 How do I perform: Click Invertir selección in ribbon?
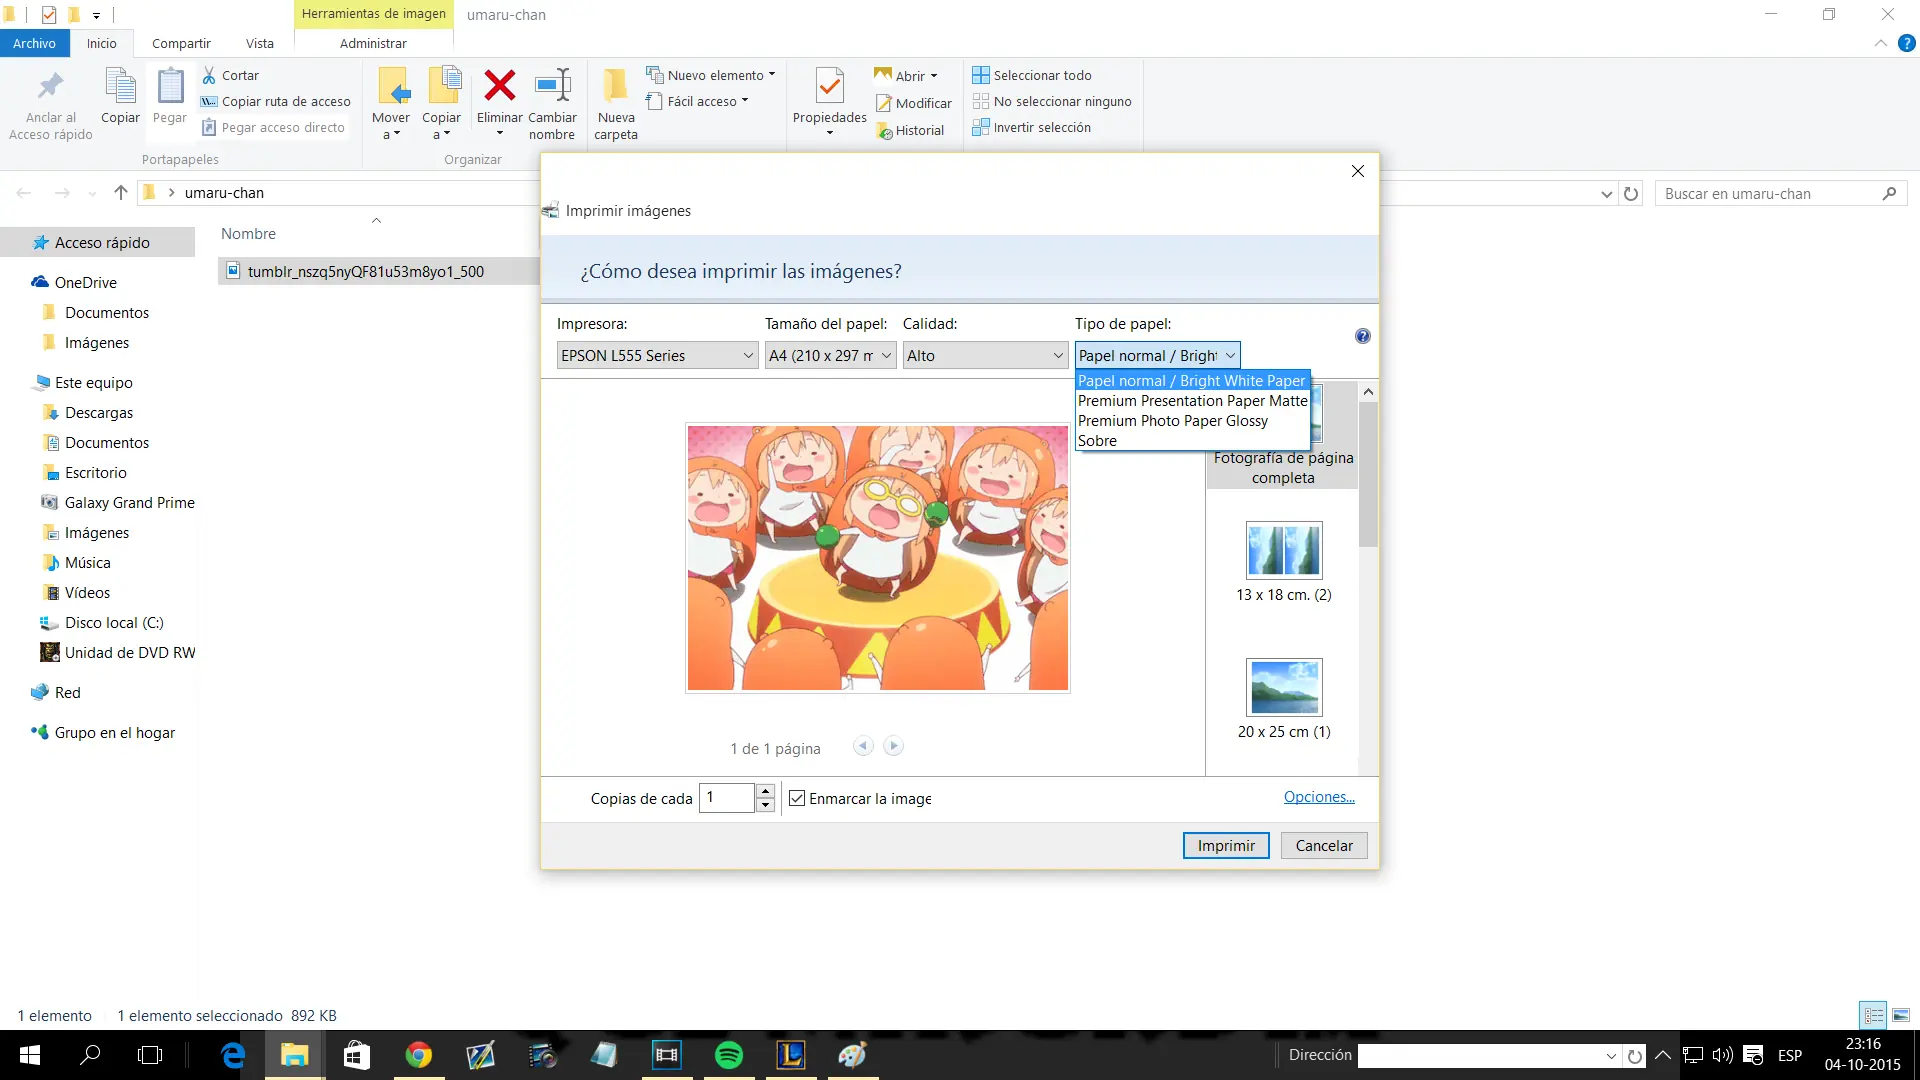coord(1032,127)
